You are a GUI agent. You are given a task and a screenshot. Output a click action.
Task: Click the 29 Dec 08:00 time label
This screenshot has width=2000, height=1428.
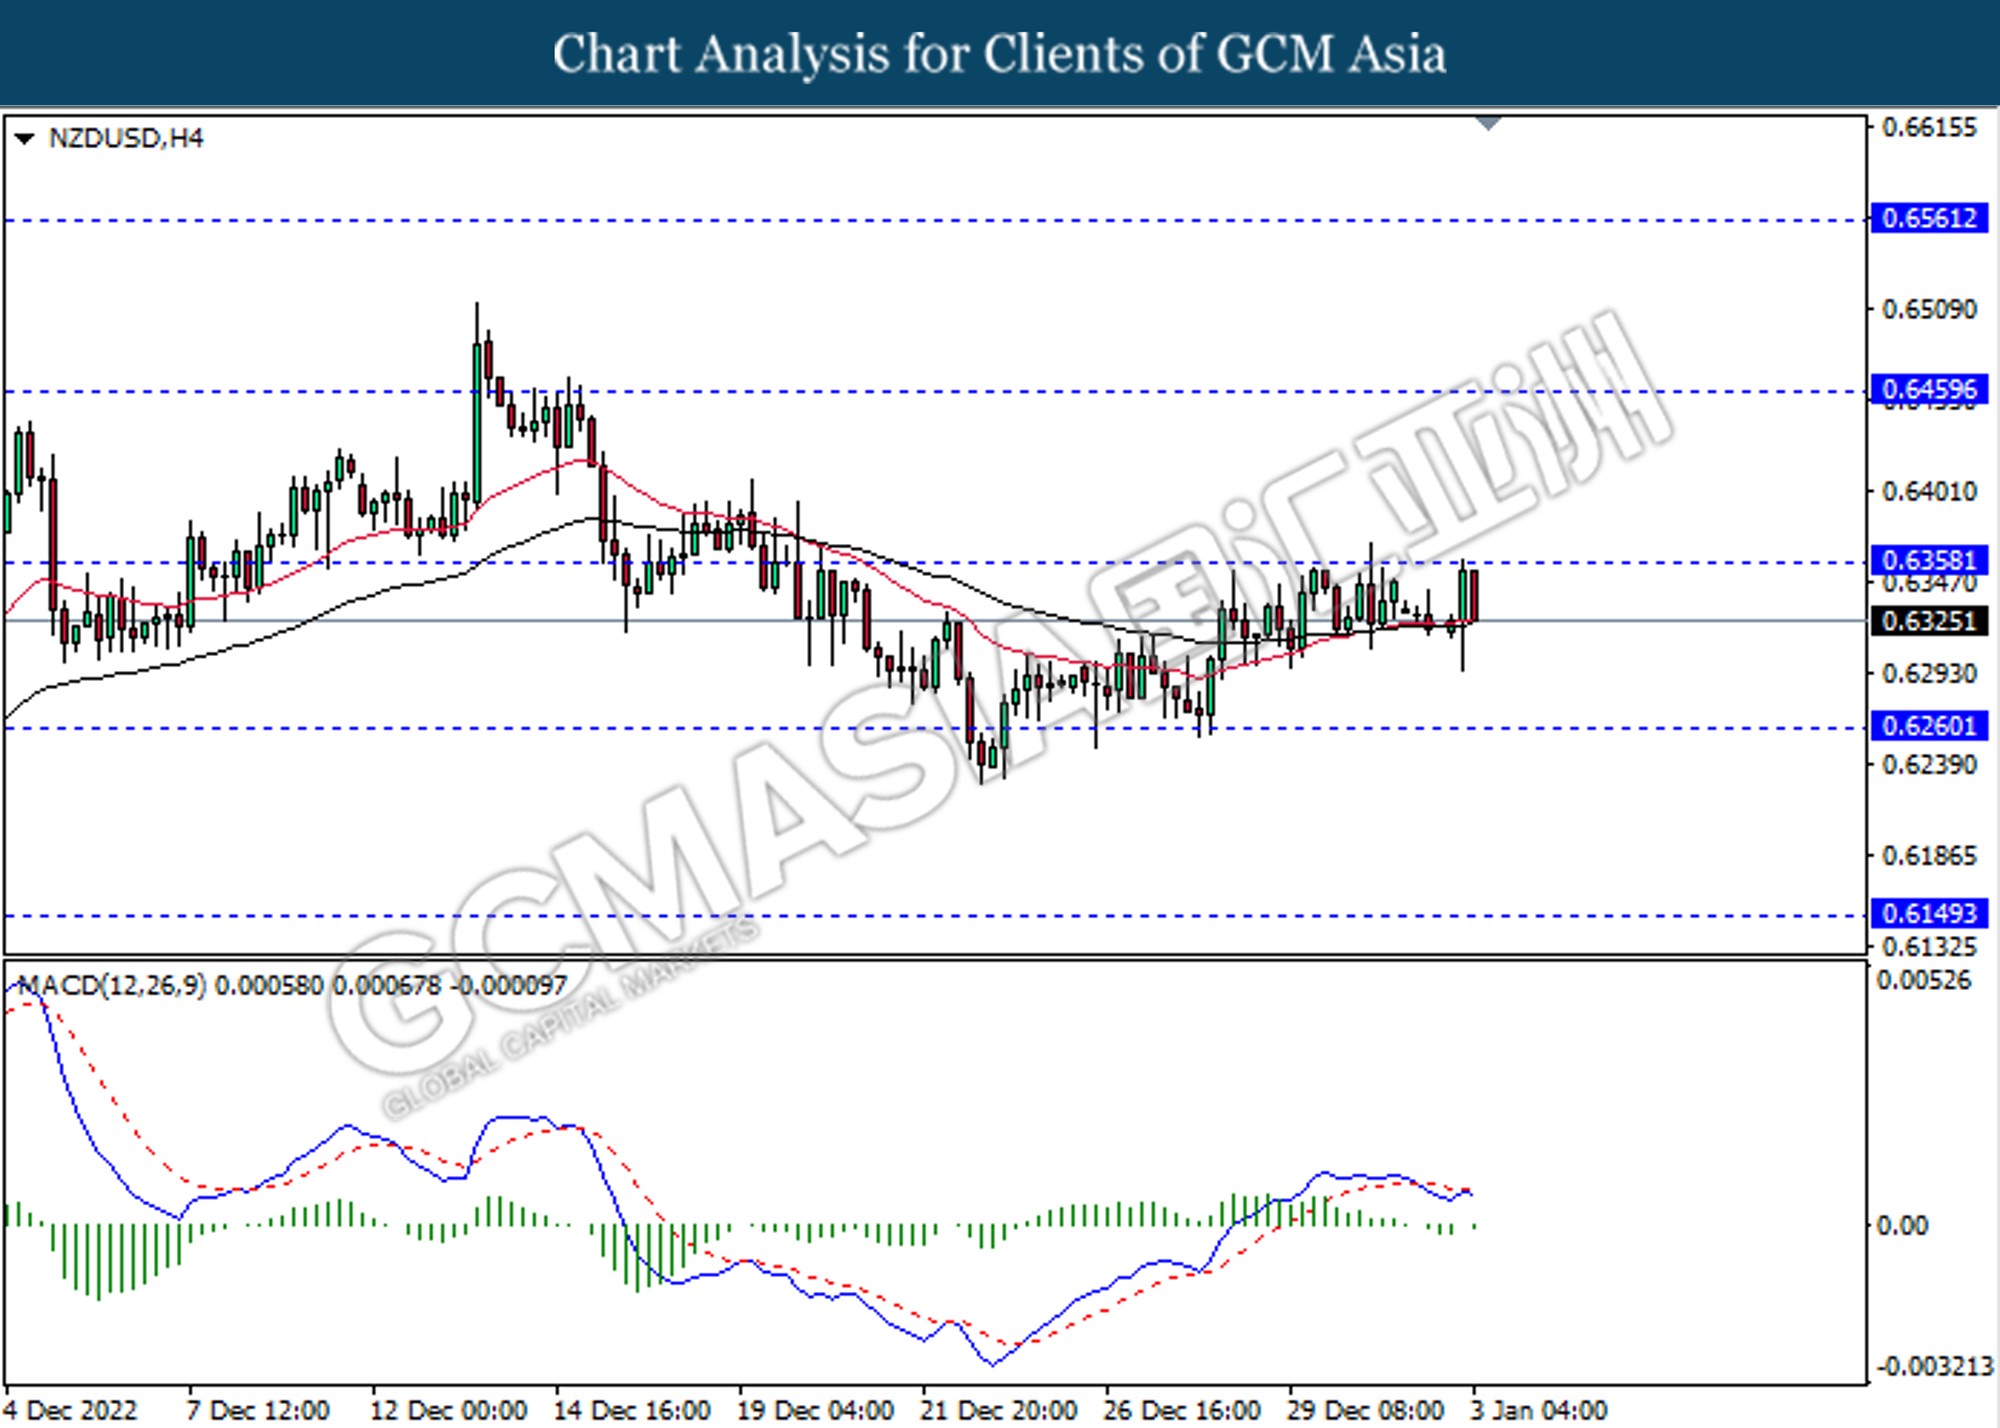click(1366, 1411)
